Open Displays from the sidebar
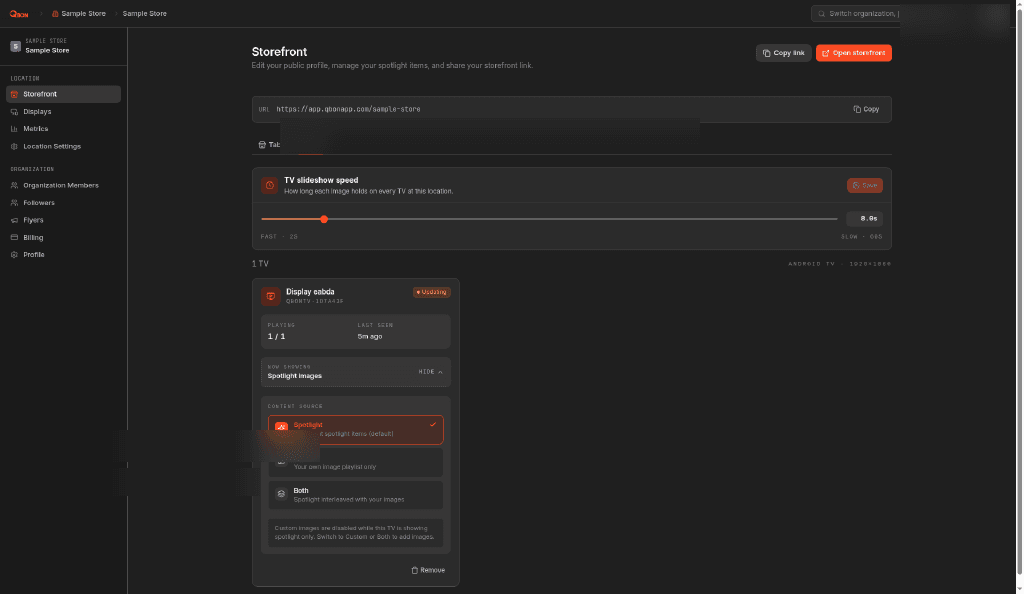Screen dimensions: 1024x594 (x=63, y=112)
